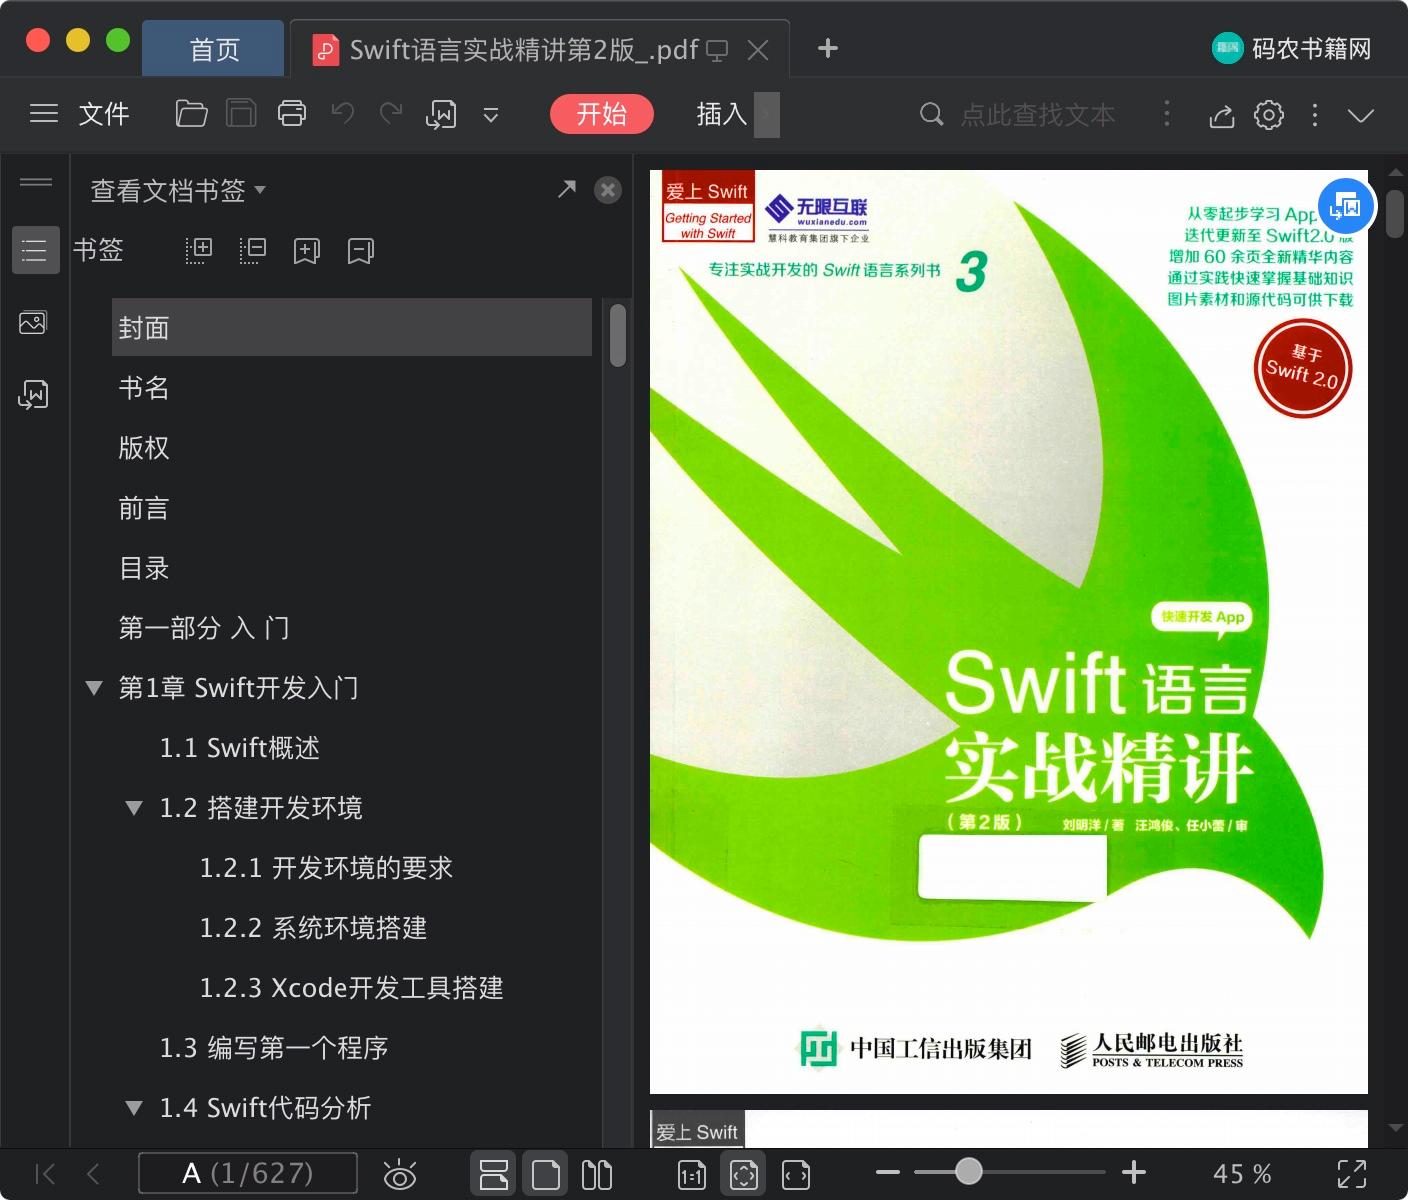Click the open folder icon
Image resolution: width=1408 pixels, height=1200 pixels.
[x=191, y=114]
